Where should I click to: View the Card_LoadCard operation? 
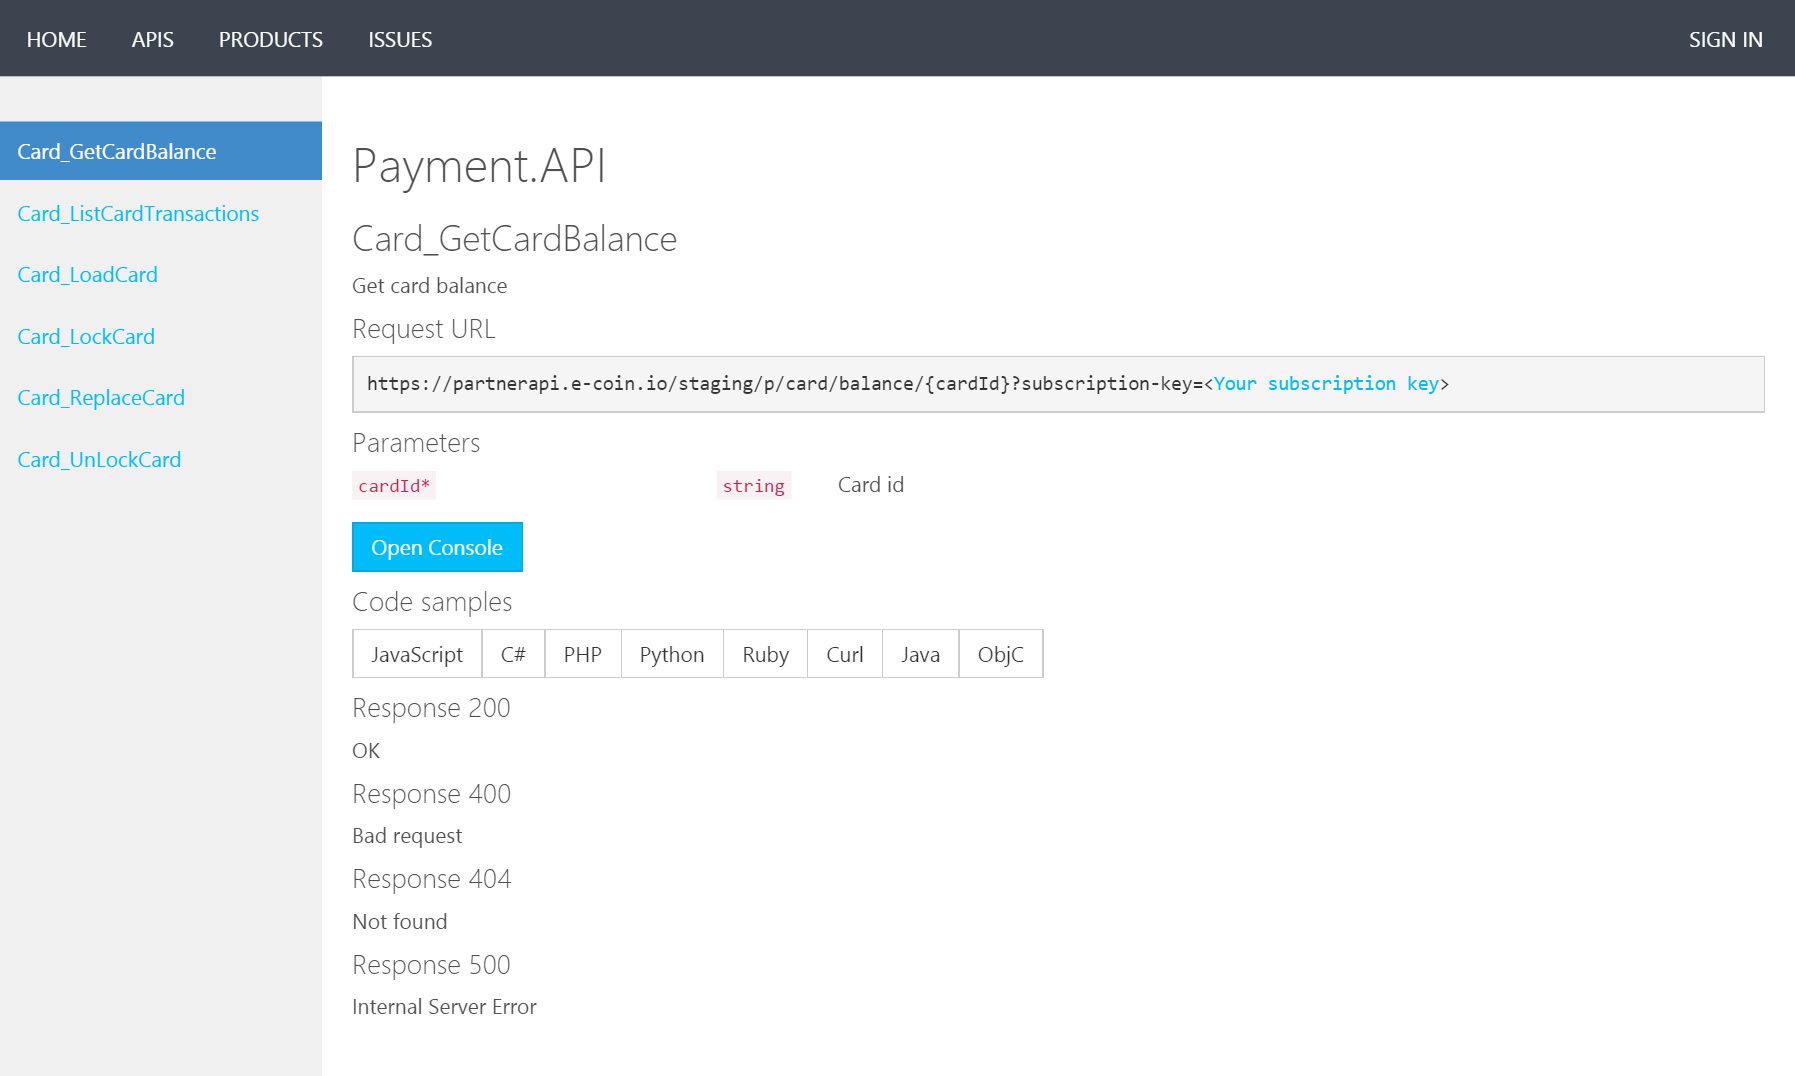click(x=87, y=274)
